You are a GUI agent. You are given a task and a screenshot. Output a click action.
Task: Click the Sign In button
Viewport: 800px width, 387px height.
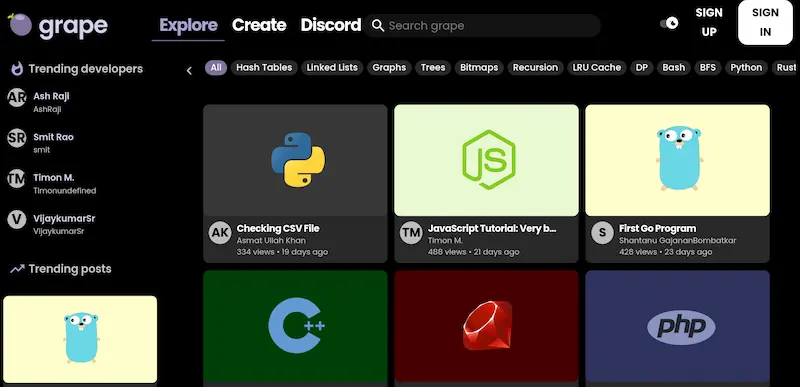765,22
